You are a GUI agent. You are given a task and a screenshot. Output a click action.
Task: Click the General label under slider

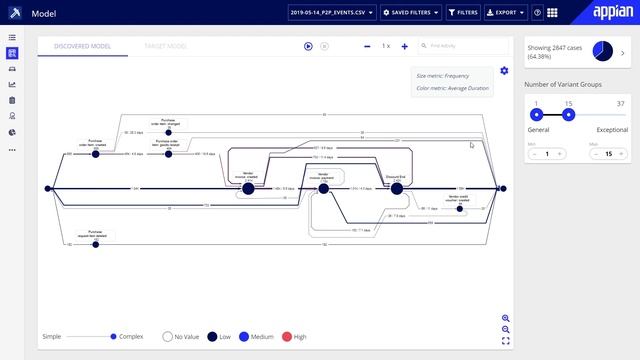(538, 130)
